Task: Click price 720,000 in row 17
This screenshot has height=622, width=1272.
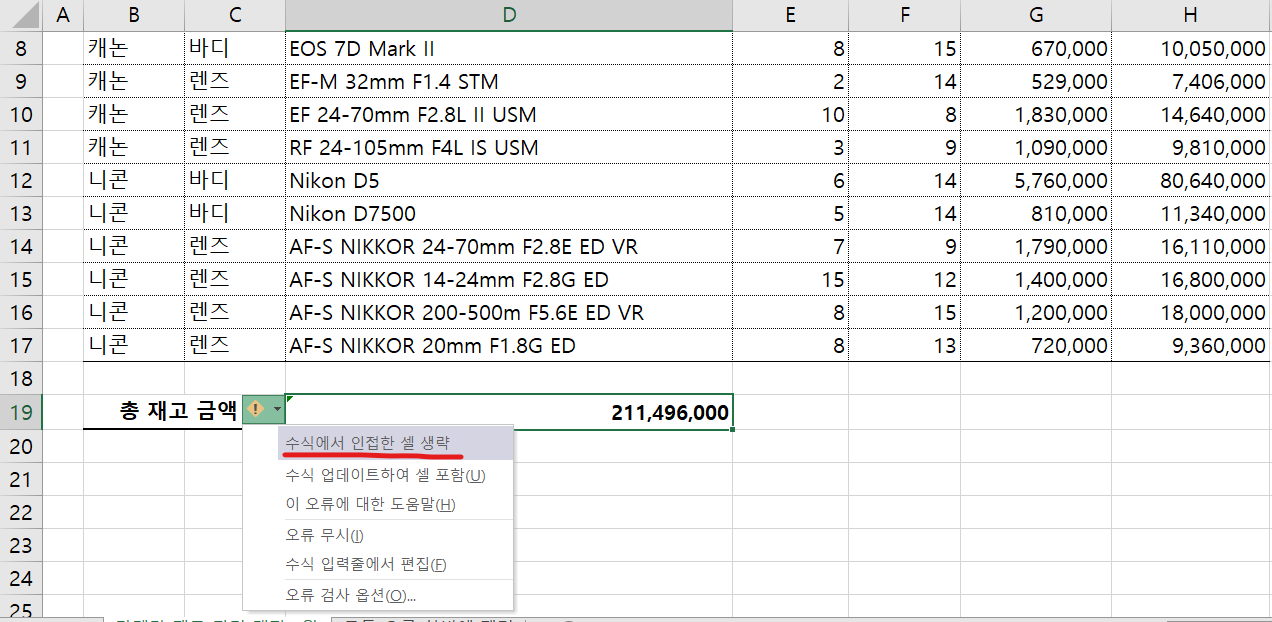Action: [1036, 345]
